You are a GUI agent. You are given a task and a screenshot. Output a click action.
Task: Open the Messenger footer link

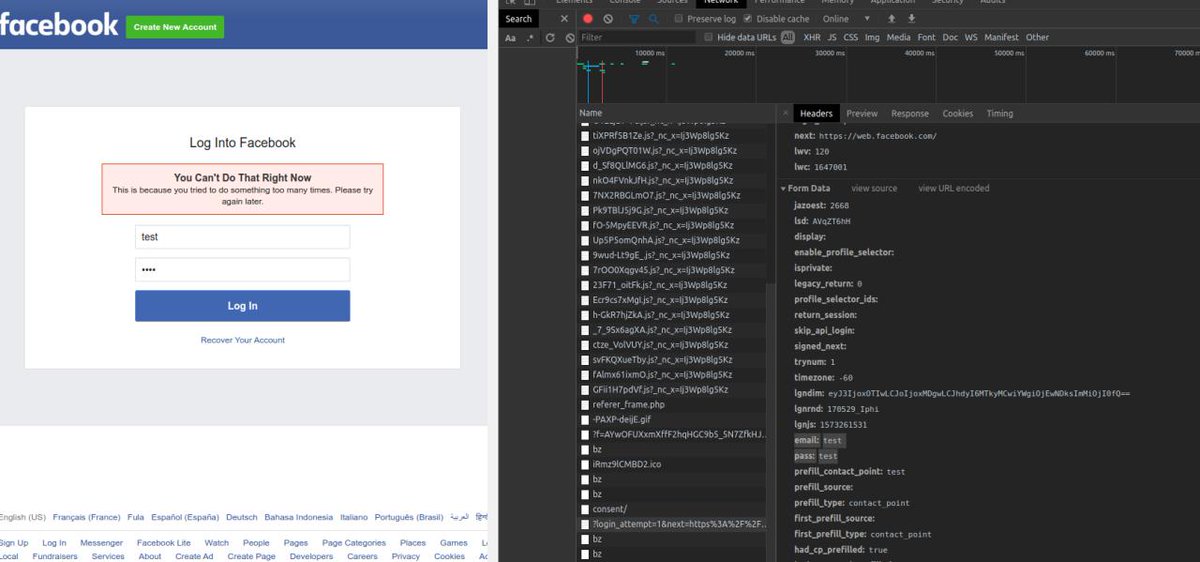102,543
